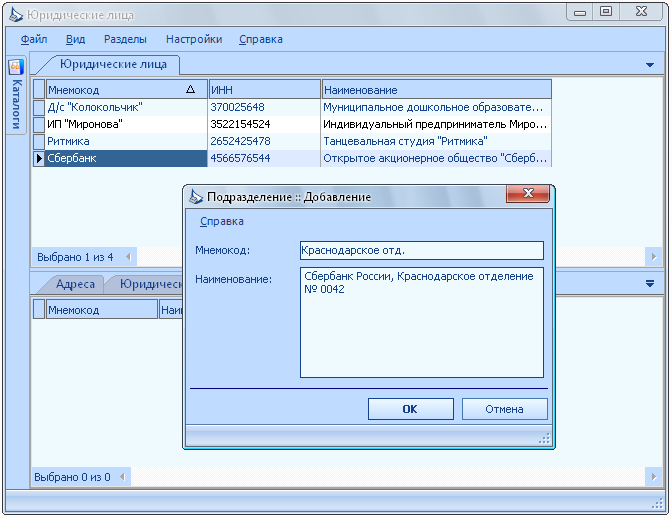Click into the Наименование text area
672x518 pixels.
(x=422, y=322)
